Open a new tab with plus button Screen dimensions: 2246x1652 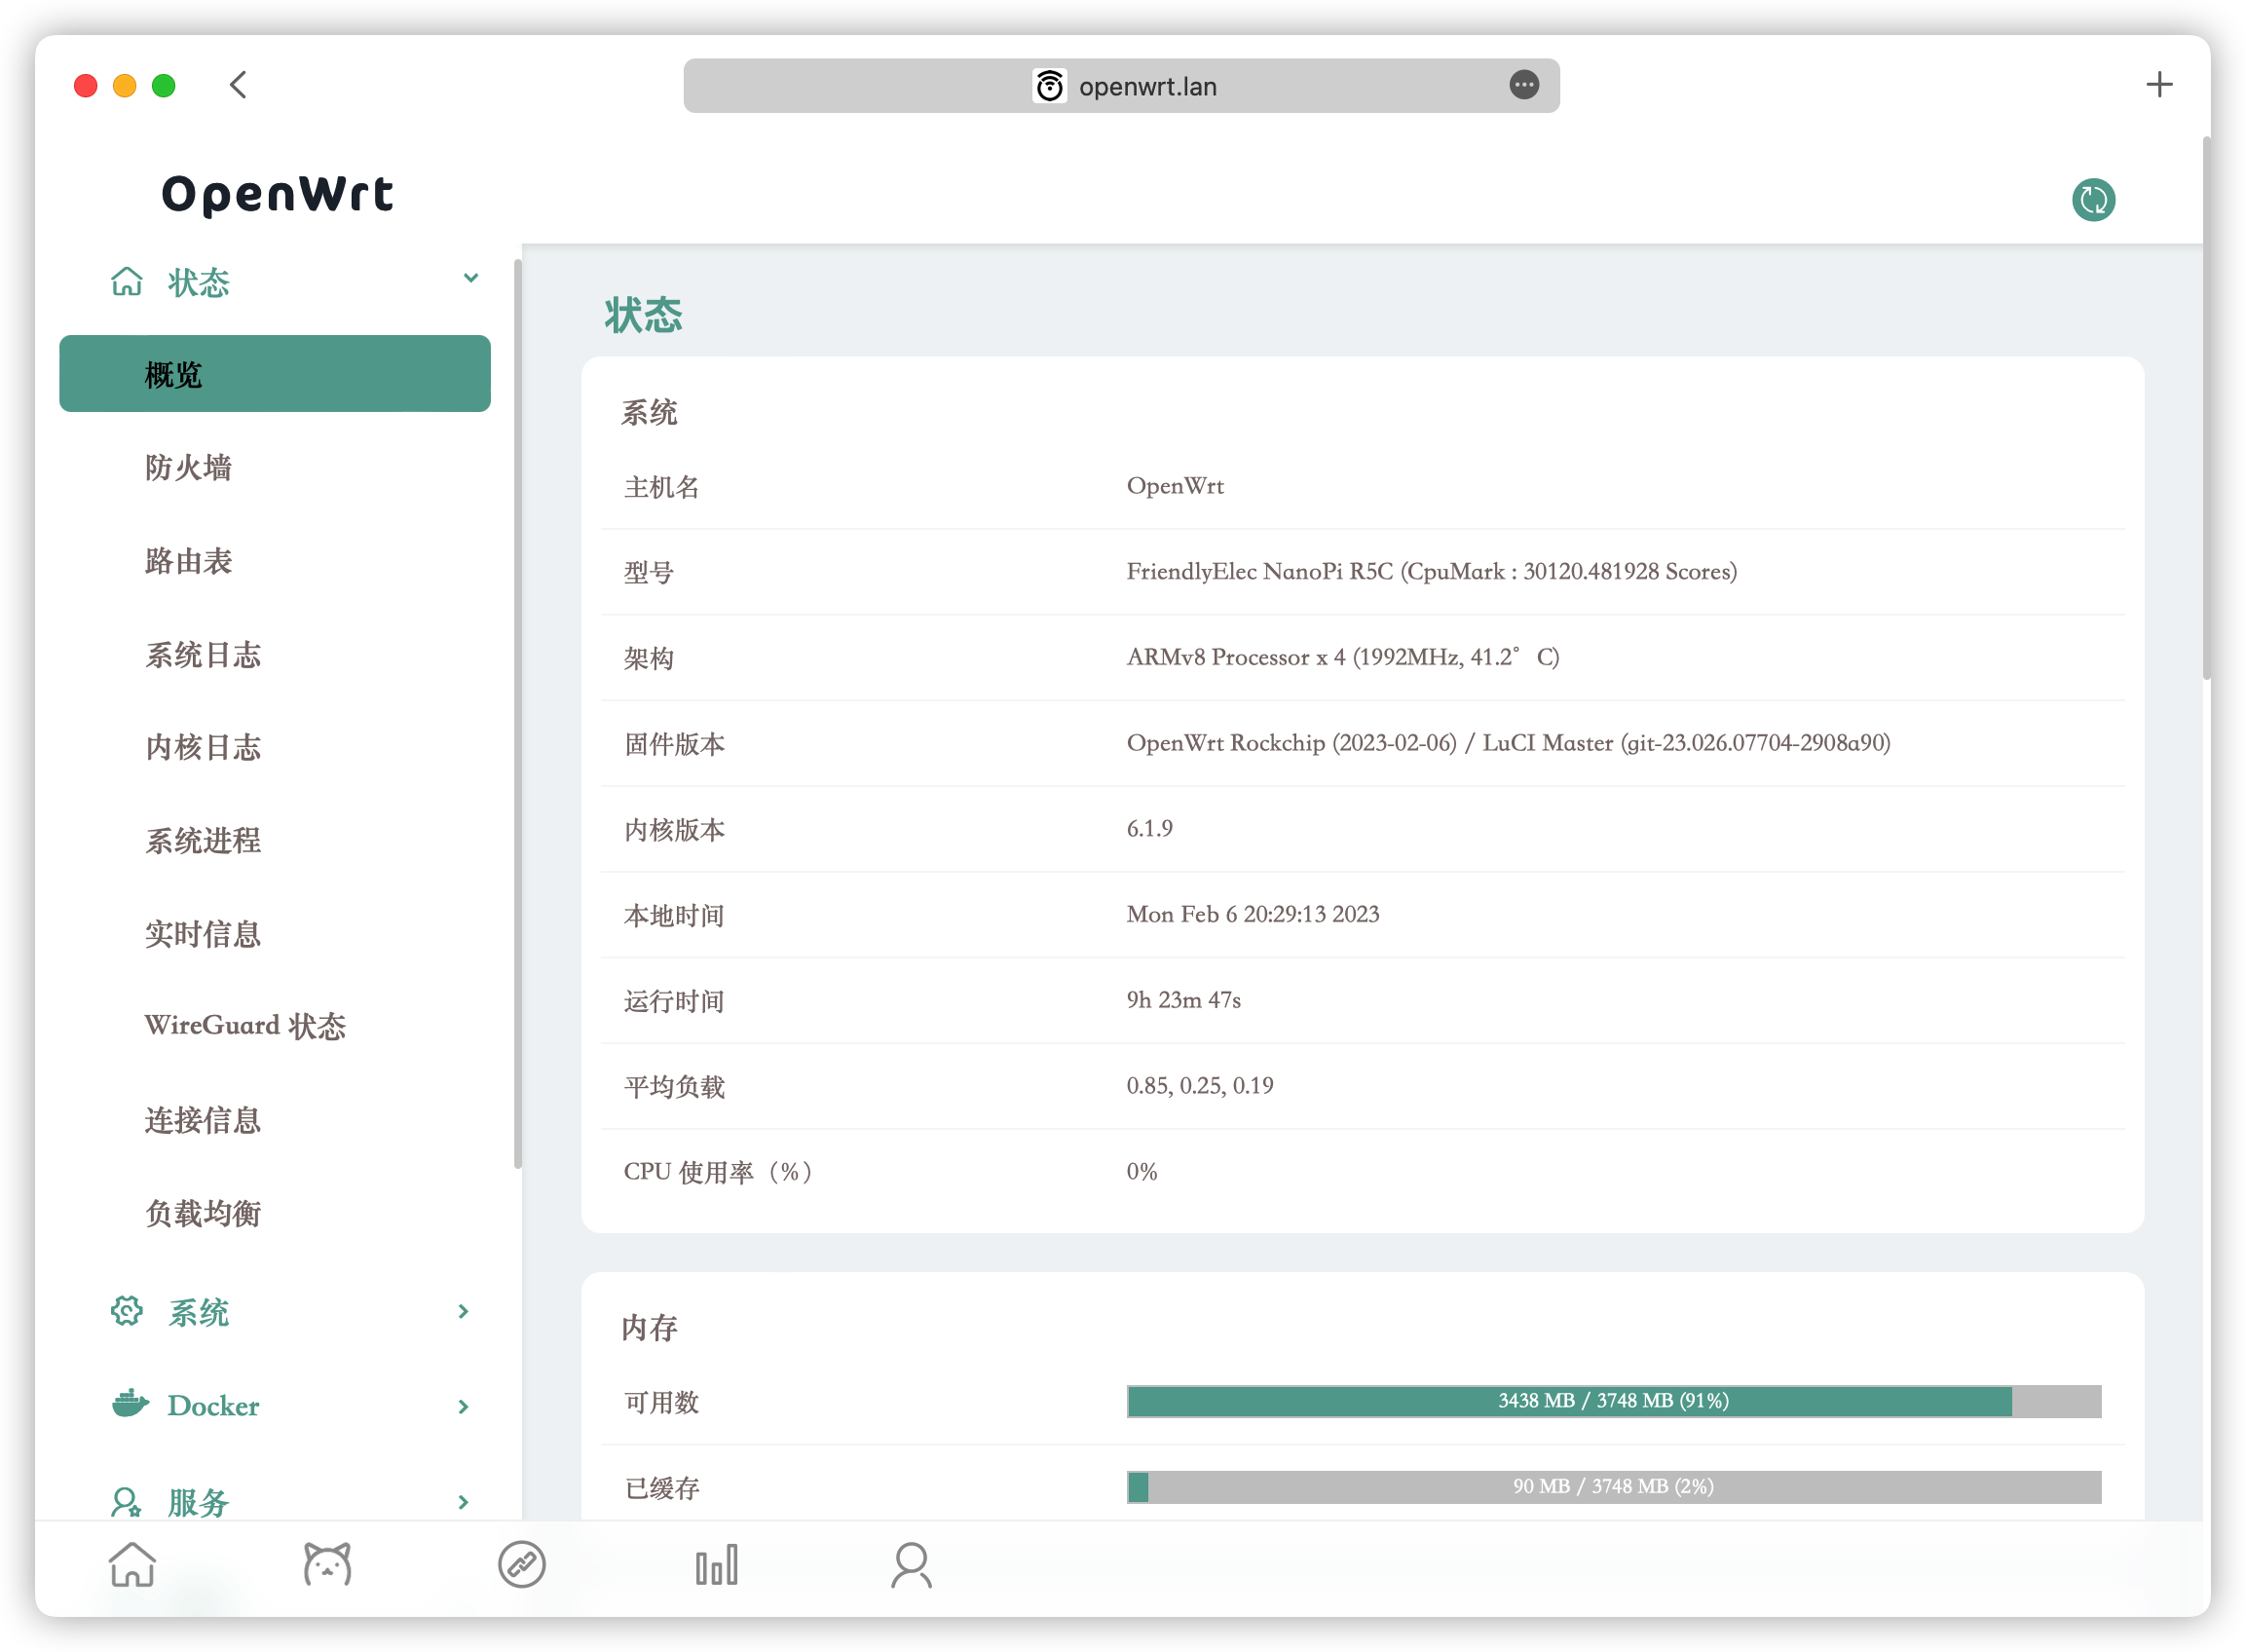point(2159,85)
